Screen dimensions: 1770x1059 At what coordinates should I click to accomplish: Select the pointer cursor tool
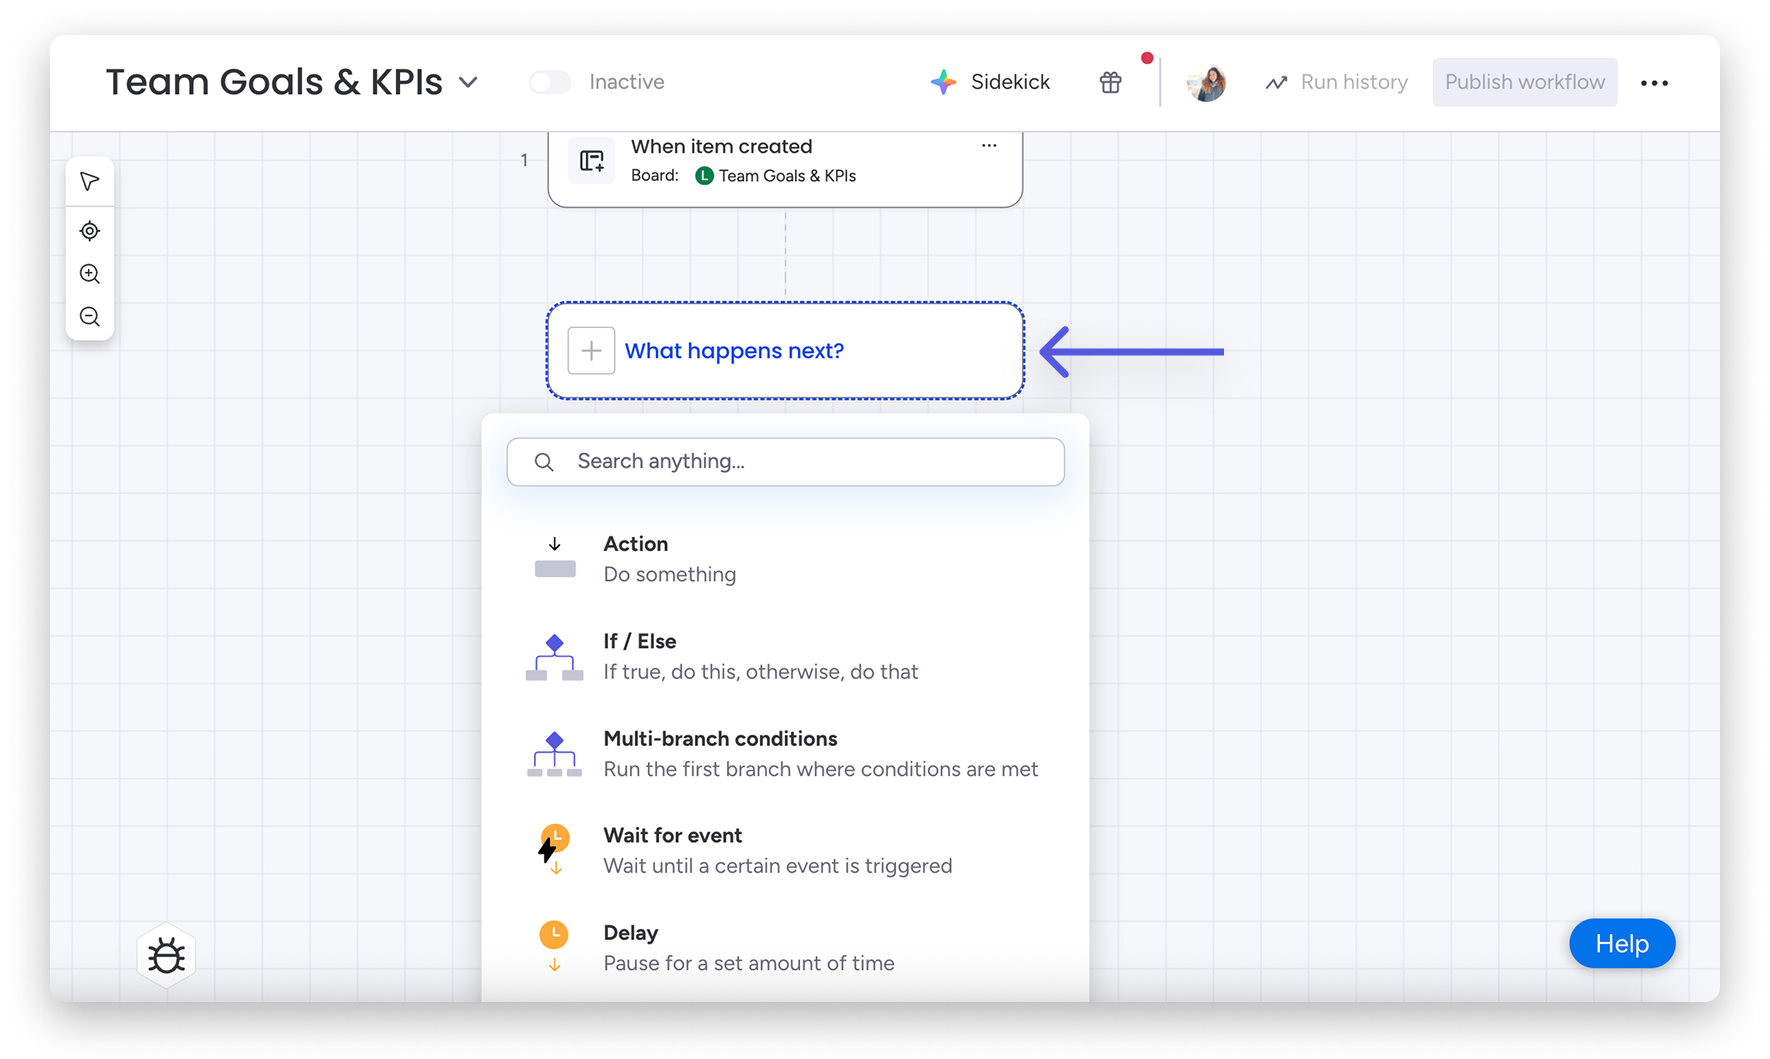coord(90,182)
